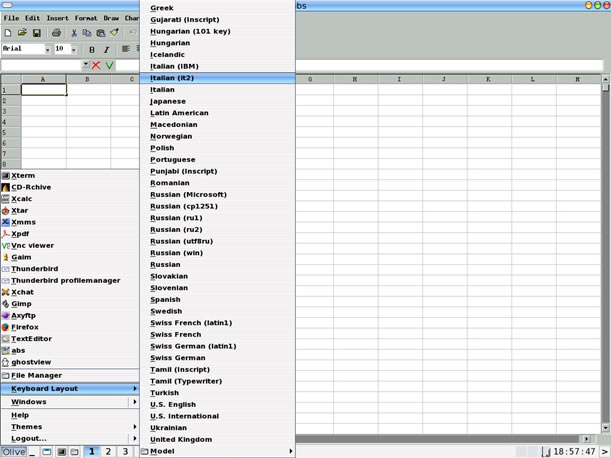This screenshot has height=458, width=611.
Task: Click spreadsheet cell A1
Action: point(43,90)
